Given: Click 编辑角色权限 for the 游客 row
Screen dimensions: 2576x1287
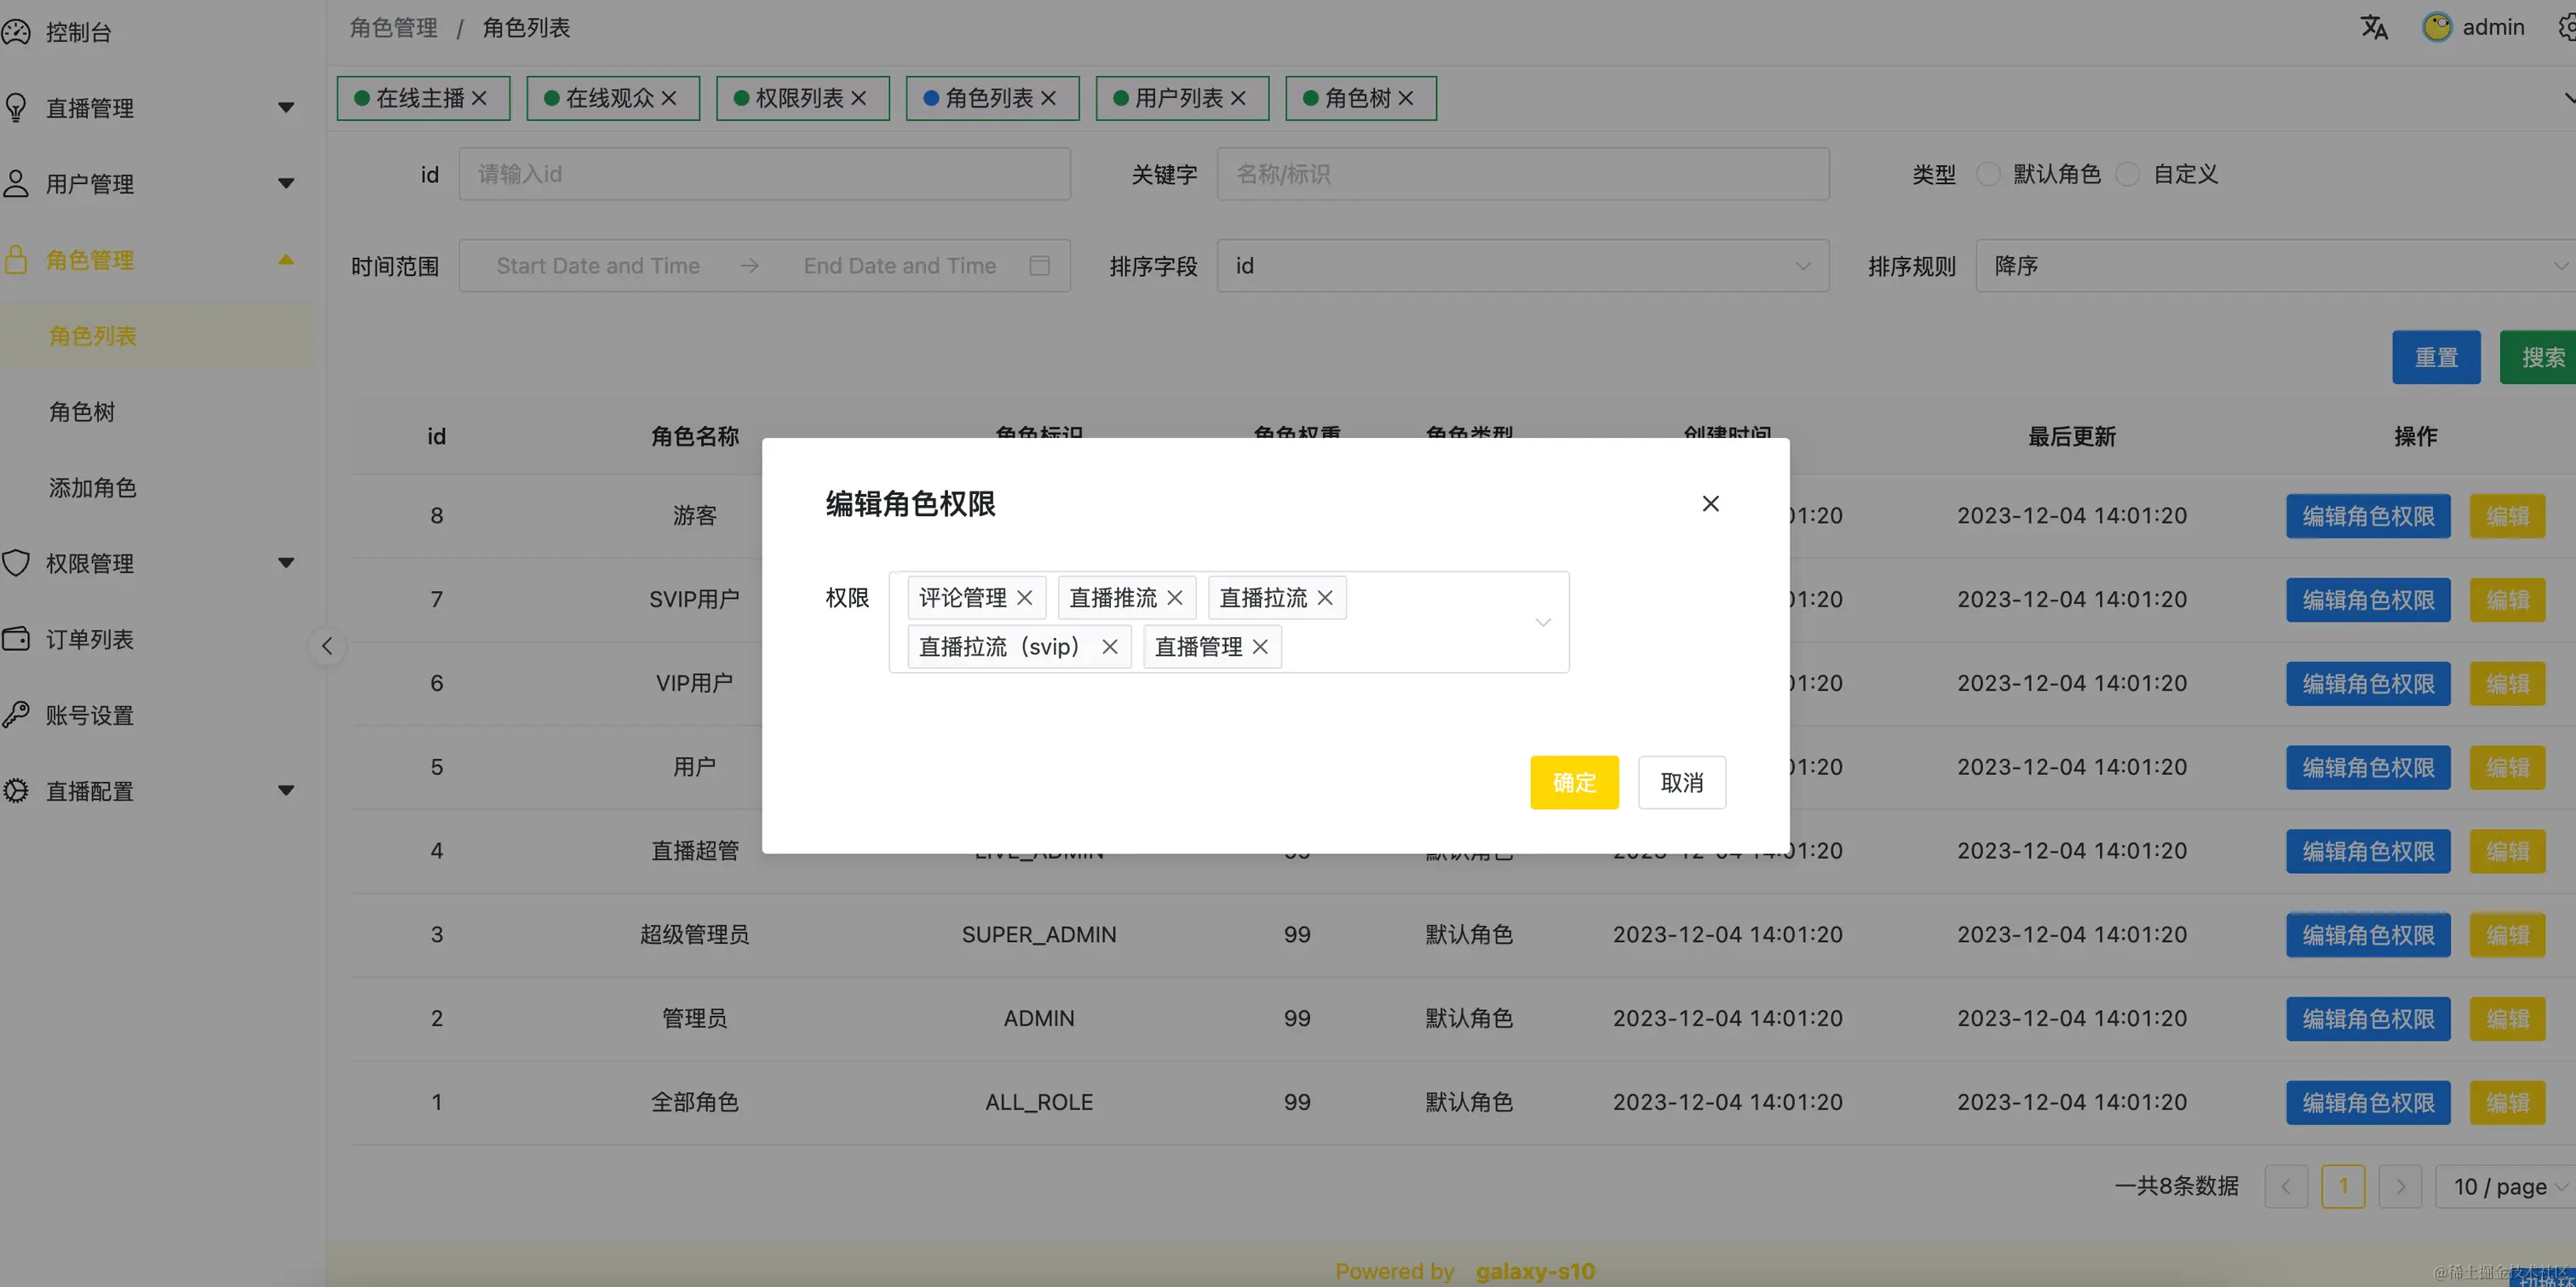Looking at the screenshot, I should pos(2368,516).
